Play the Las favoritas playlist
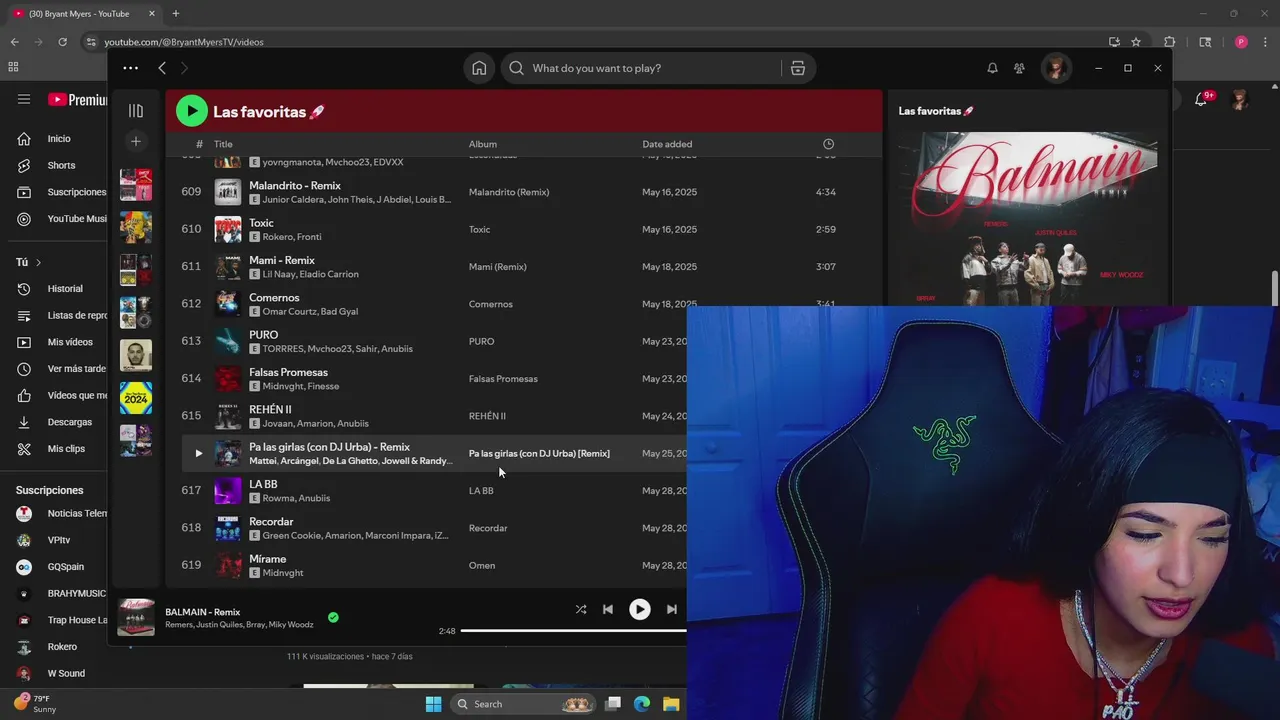 click(x=191, y=111)
